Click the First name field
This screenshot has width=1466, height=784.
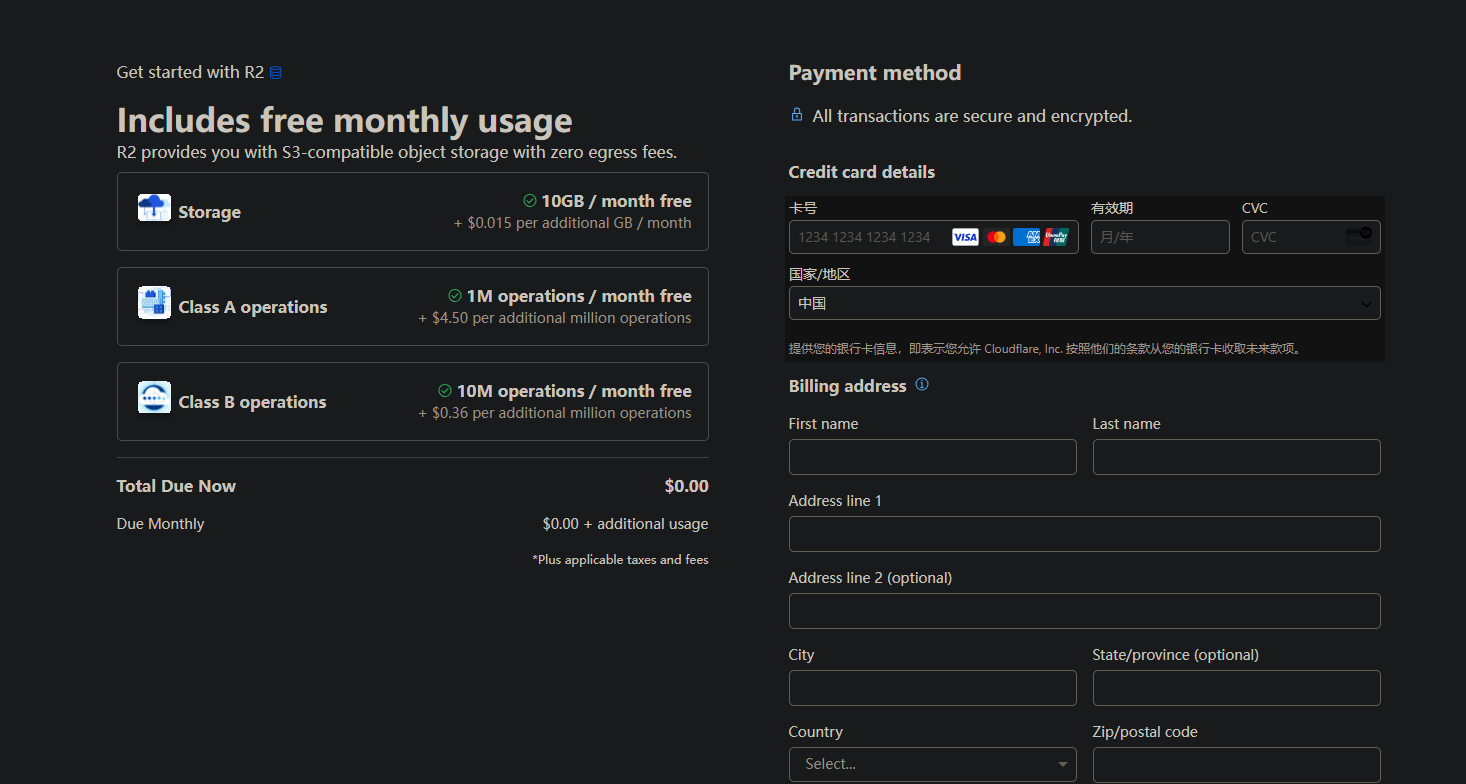tap(932, 457)
